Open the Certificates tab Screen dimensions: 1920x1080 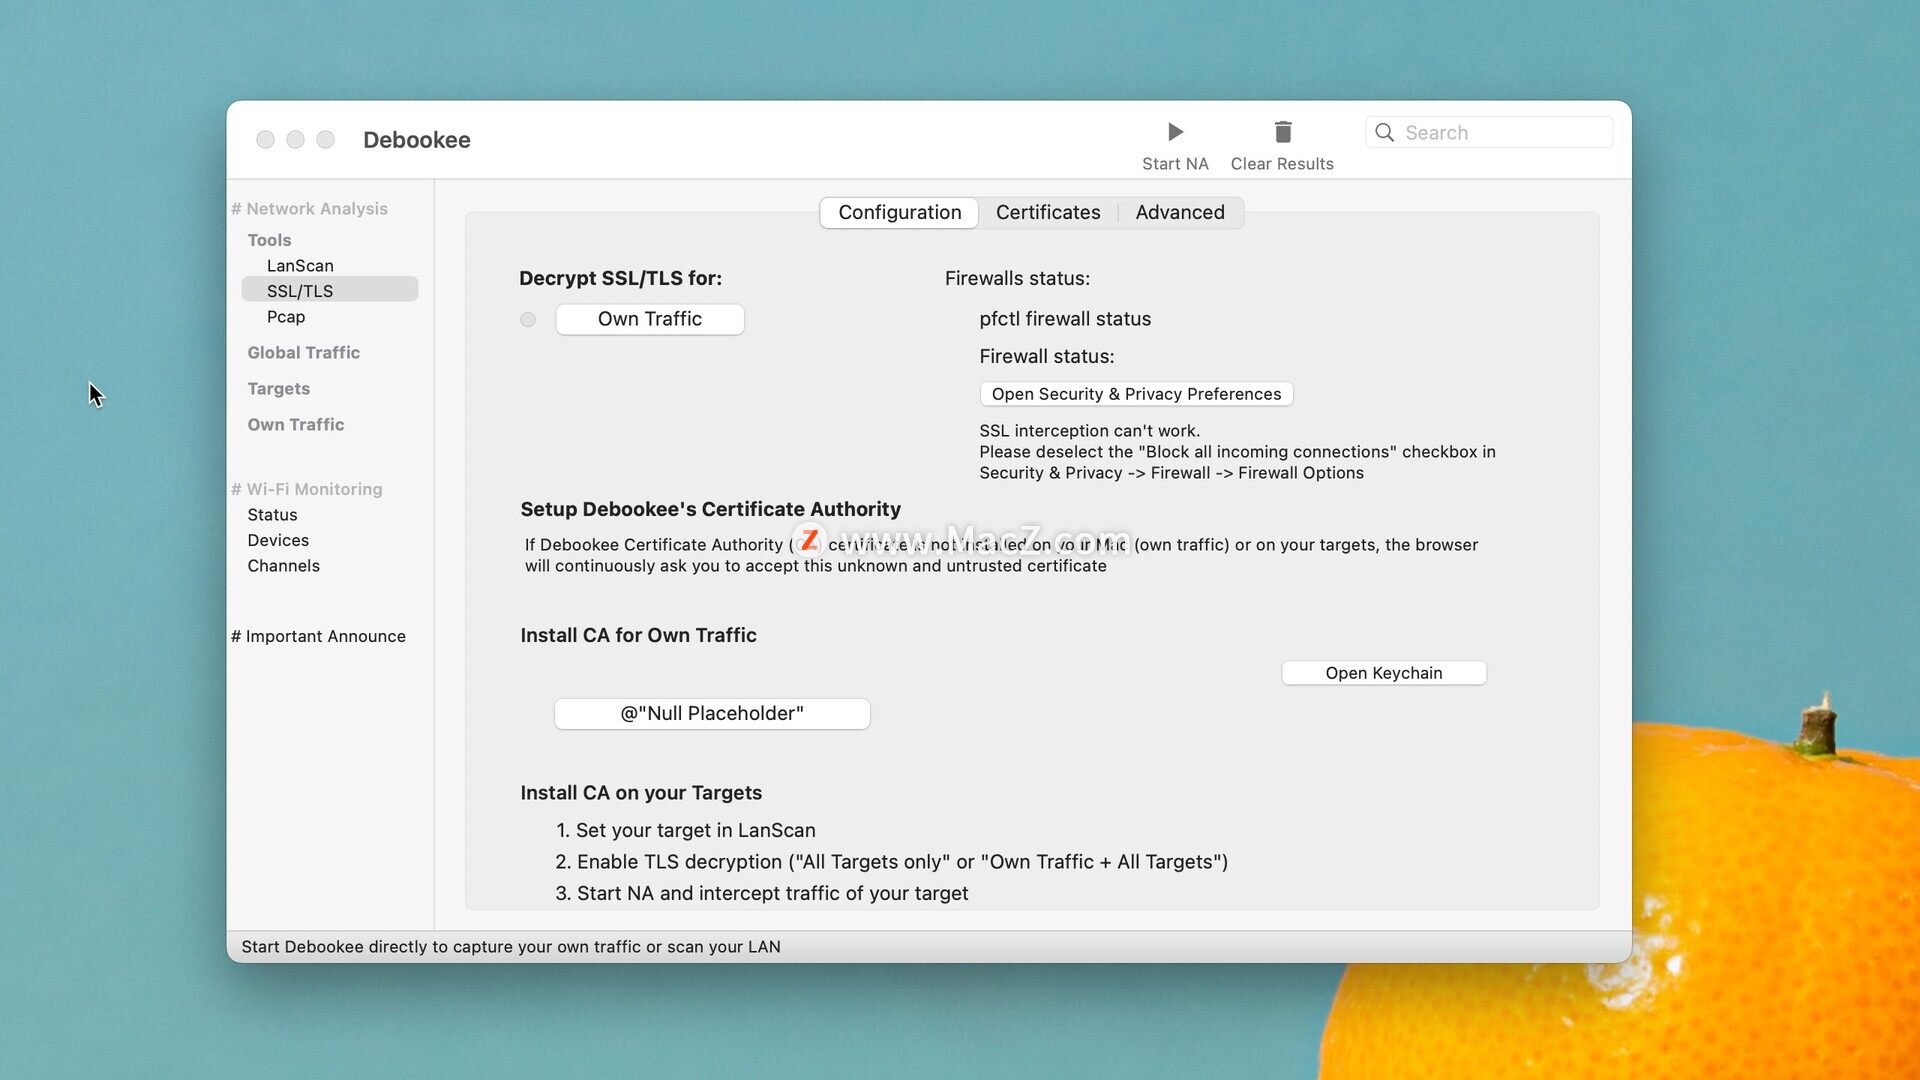click(x=1048, y=212)
